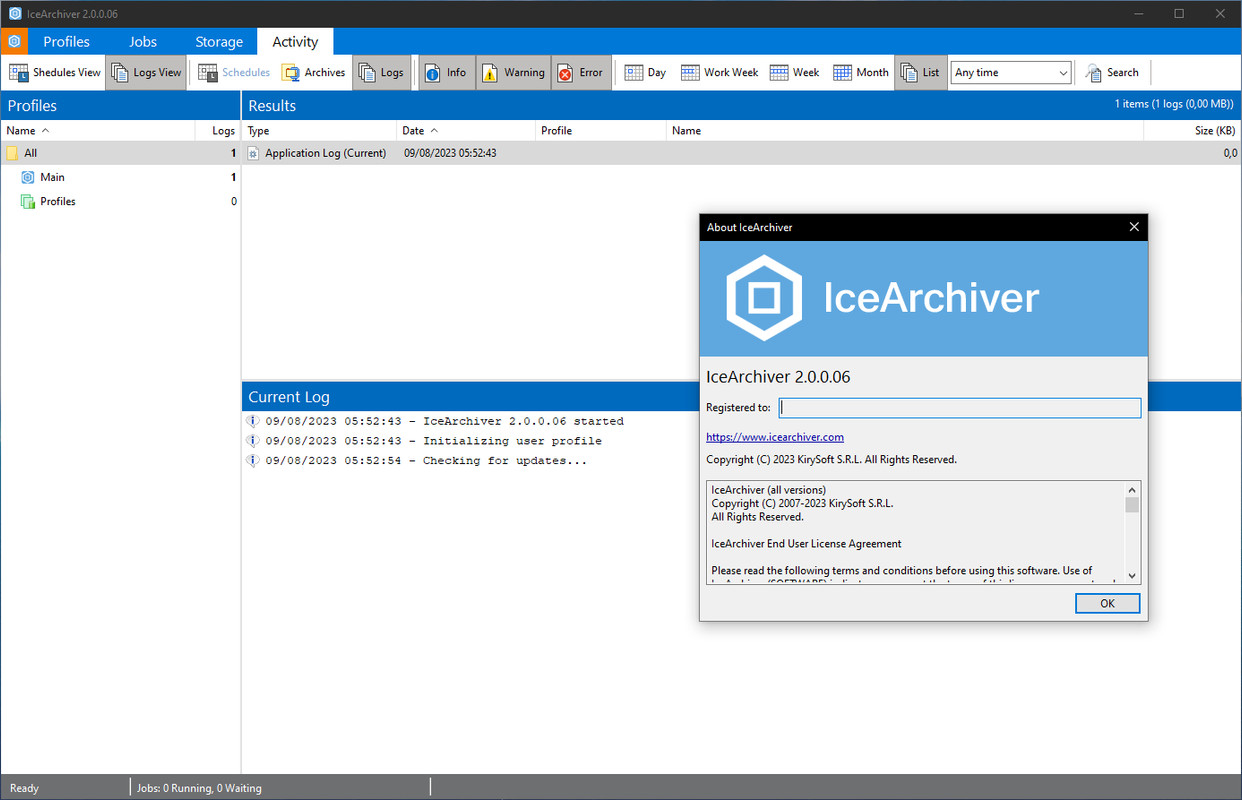Viewport: 1242px width, 800px height.
Task: Sort Results by Name column header
Action: click(x=905, y=131)
